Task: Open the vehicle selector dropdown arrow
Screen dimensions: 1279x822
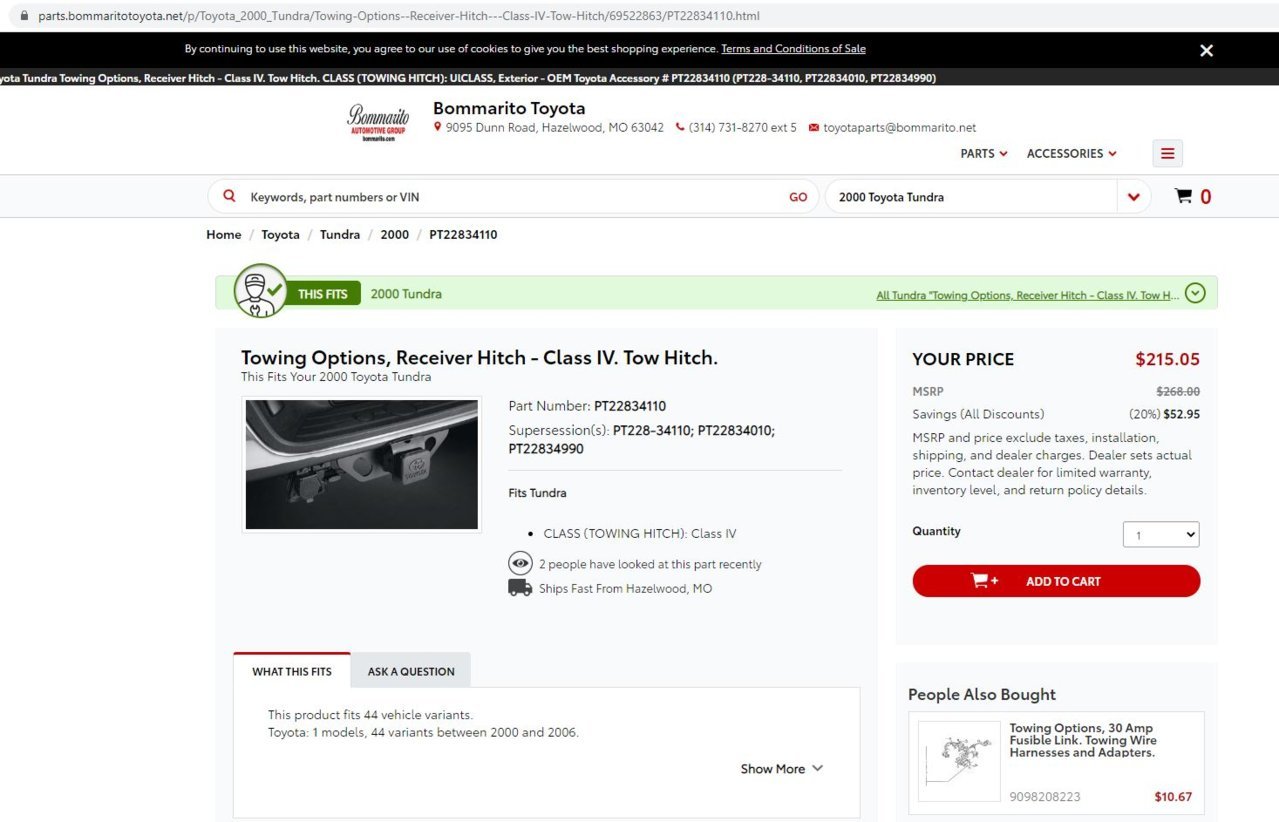Action: point(1133,197)
